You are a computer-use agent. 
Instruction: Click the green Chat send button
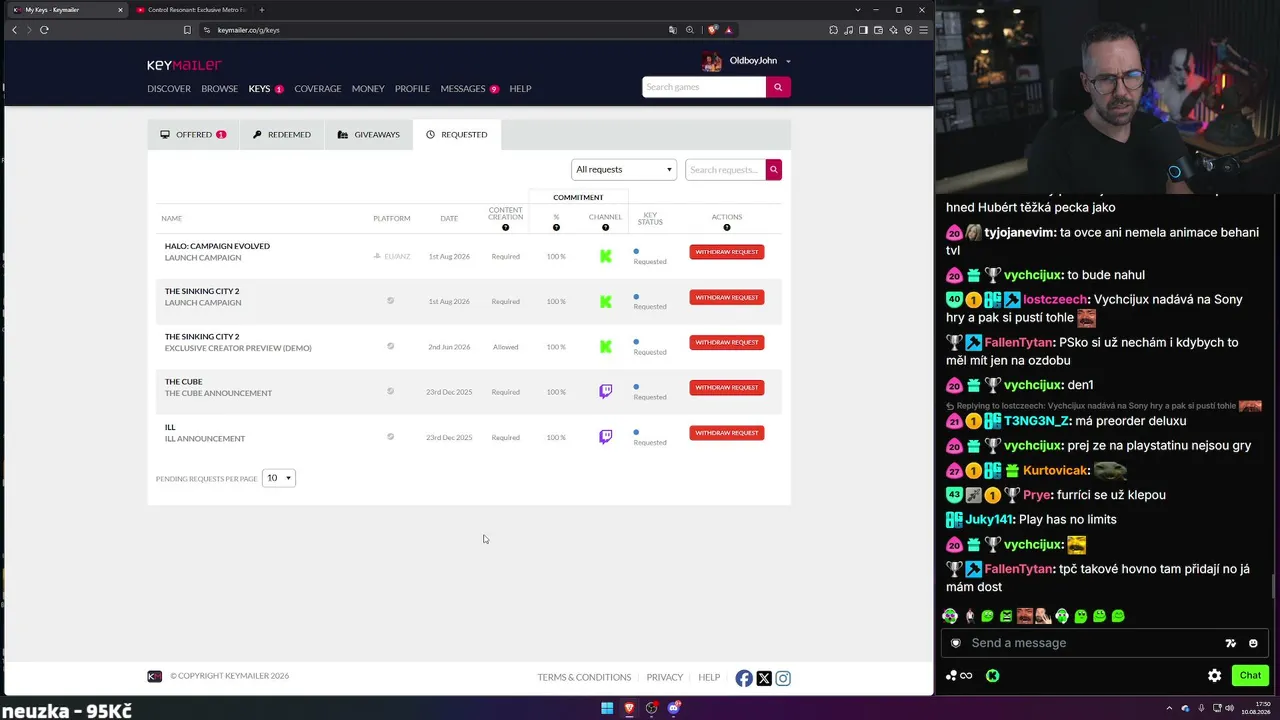(1250, 676)
